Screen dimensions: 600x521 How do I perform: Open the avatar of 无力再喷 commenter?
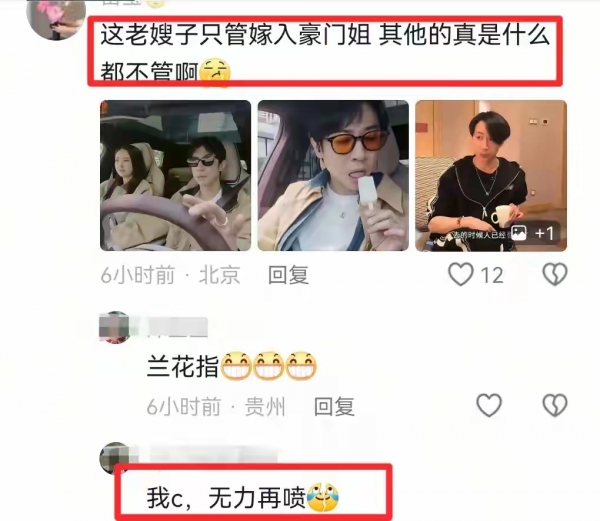tap(114, 458)
